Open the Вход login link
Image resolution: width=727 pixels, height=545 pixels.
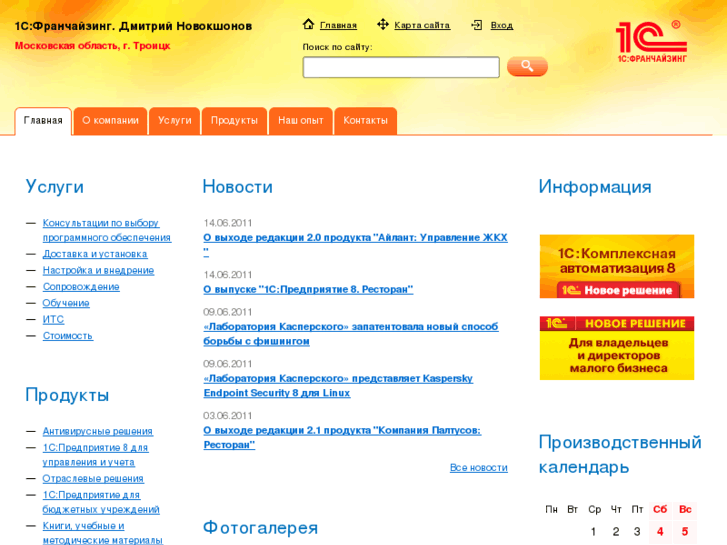click(502, 26)
